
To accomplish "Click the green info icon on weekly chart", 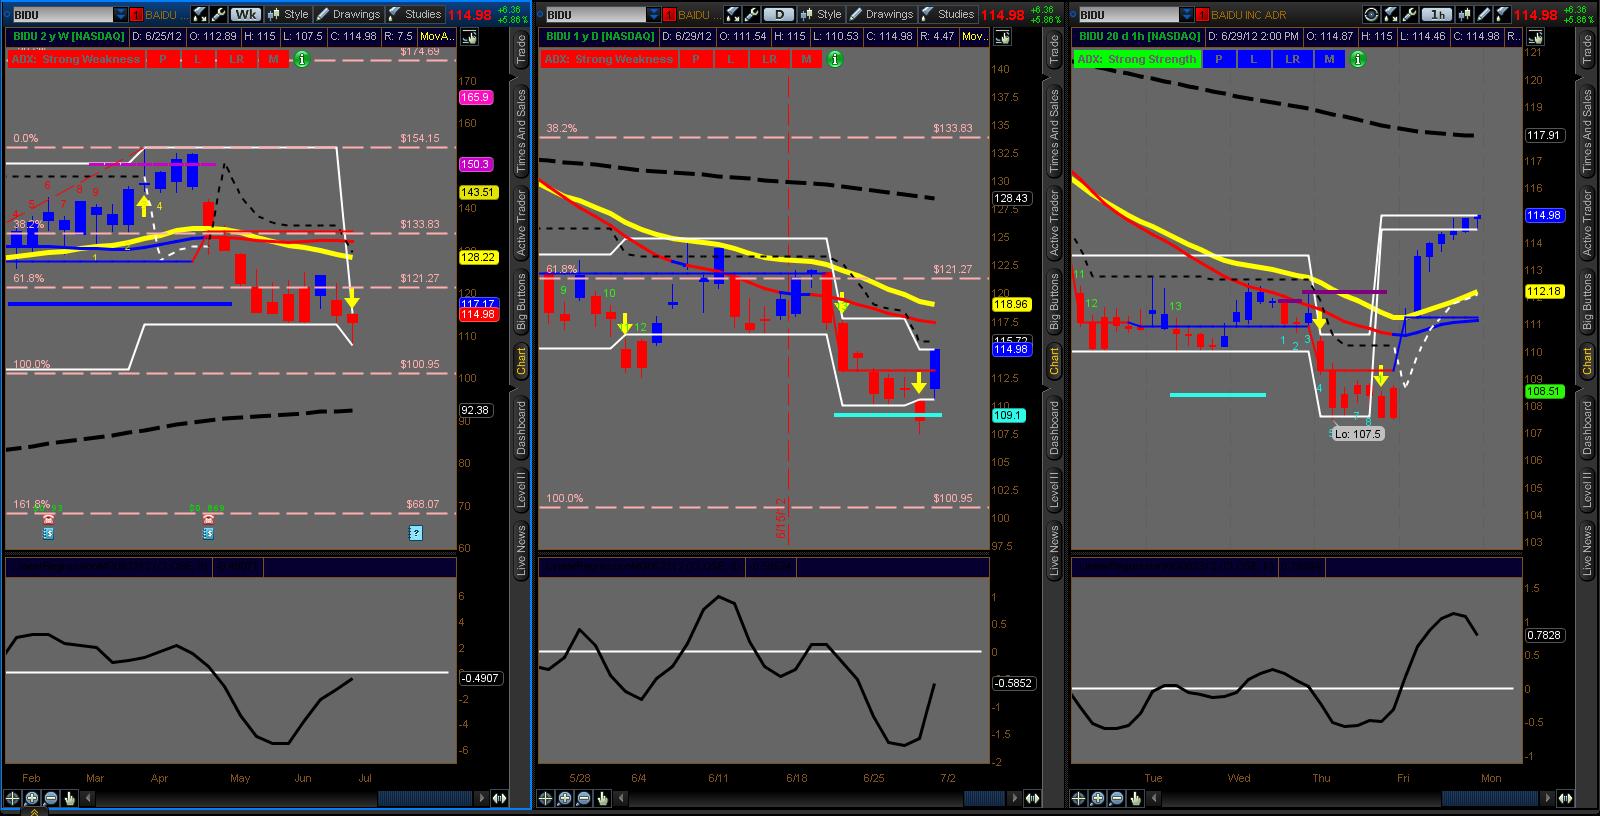I will point(301,59).
